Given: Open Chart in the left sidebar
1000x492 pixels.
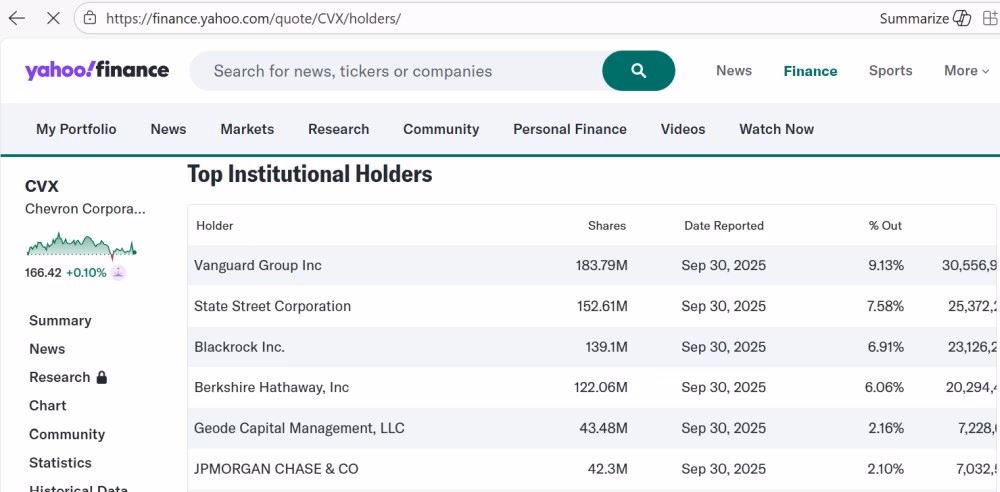Looking at the screenshot, I should click(48, 406).
